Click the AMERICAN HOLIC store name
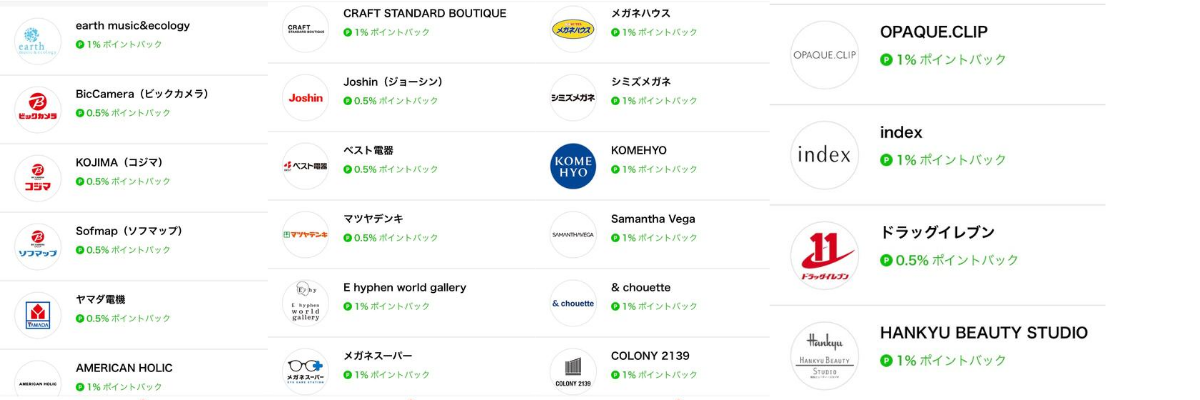1200x400 pixels. coord(124,368)
